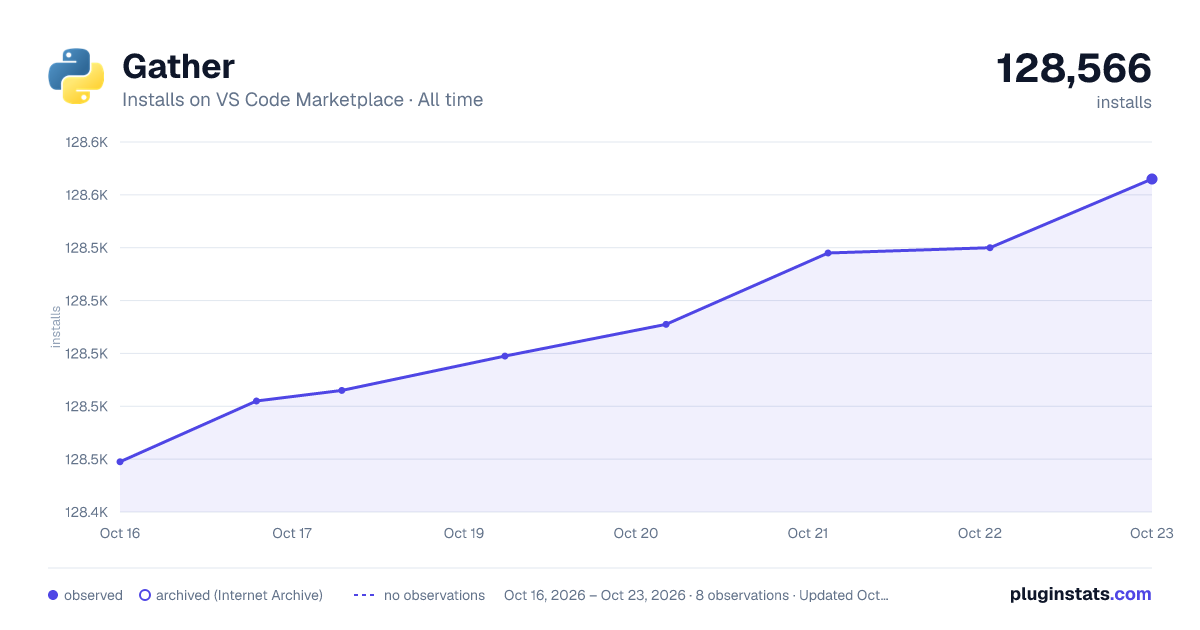This screenshot has width=1200, height=630.
Task: Click the Python logo icon
Action: coord(77,76)
